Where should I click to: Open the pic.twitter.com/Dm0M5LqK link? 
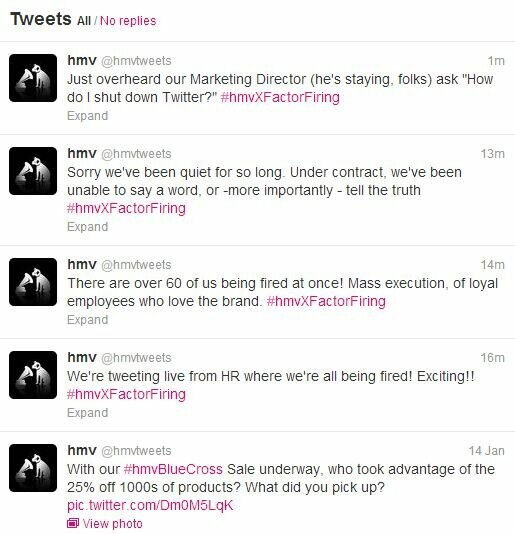[x=150, y=505]
